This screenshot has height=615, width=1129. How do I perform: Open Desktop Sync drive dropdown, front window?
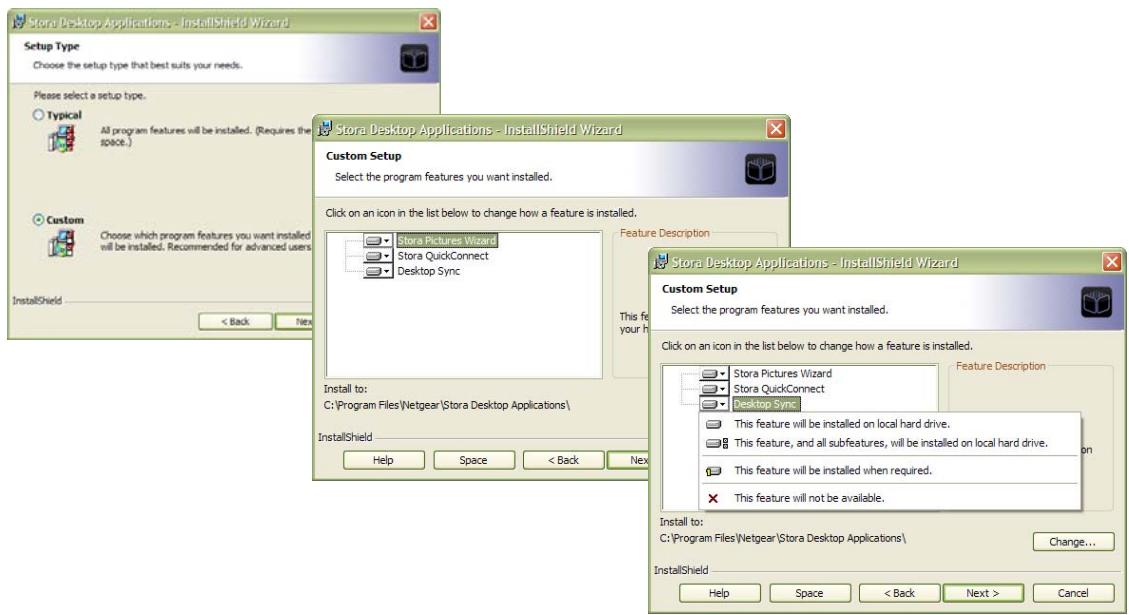(714, 404)
